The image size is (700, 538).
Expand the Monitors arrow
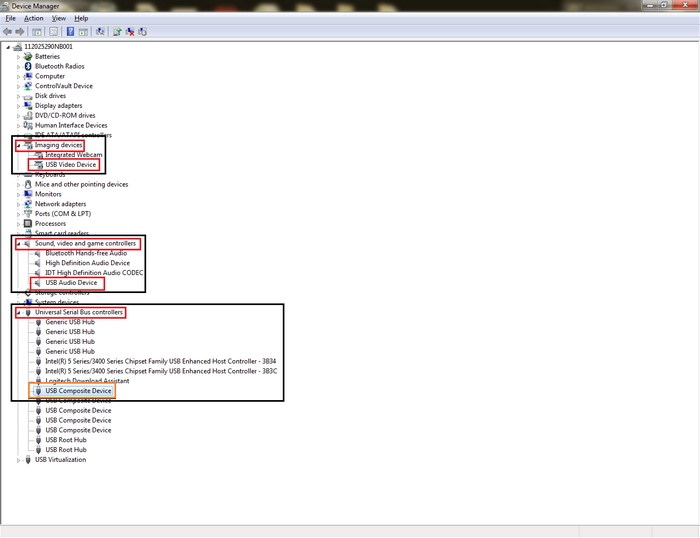coord(19,194)
